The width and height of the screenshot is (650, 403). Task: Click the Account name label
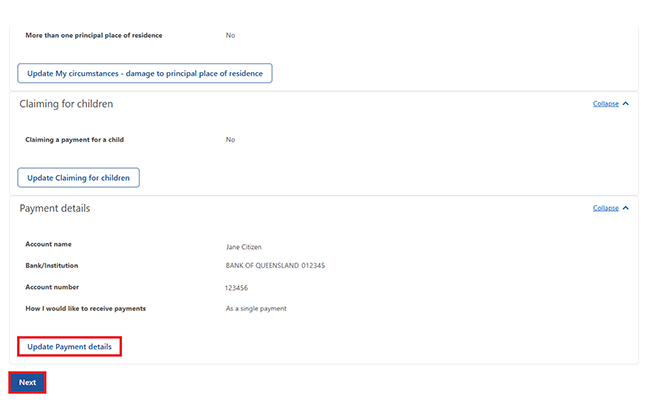tap(49, 244)
